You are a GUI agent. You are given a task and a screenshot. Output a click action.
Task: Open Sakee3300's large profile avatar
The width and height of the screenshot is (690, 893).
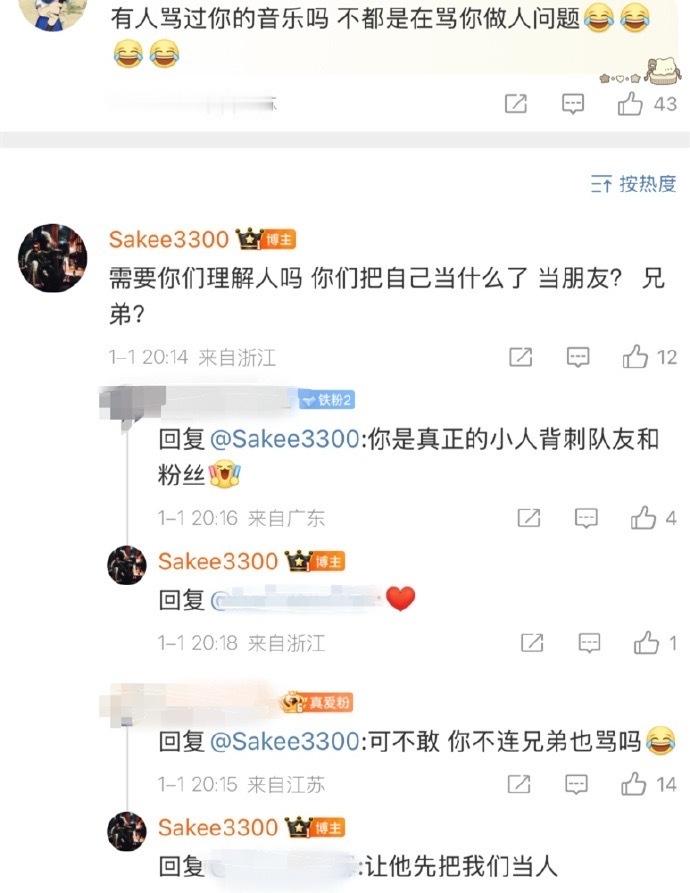(x=53, y=258)
